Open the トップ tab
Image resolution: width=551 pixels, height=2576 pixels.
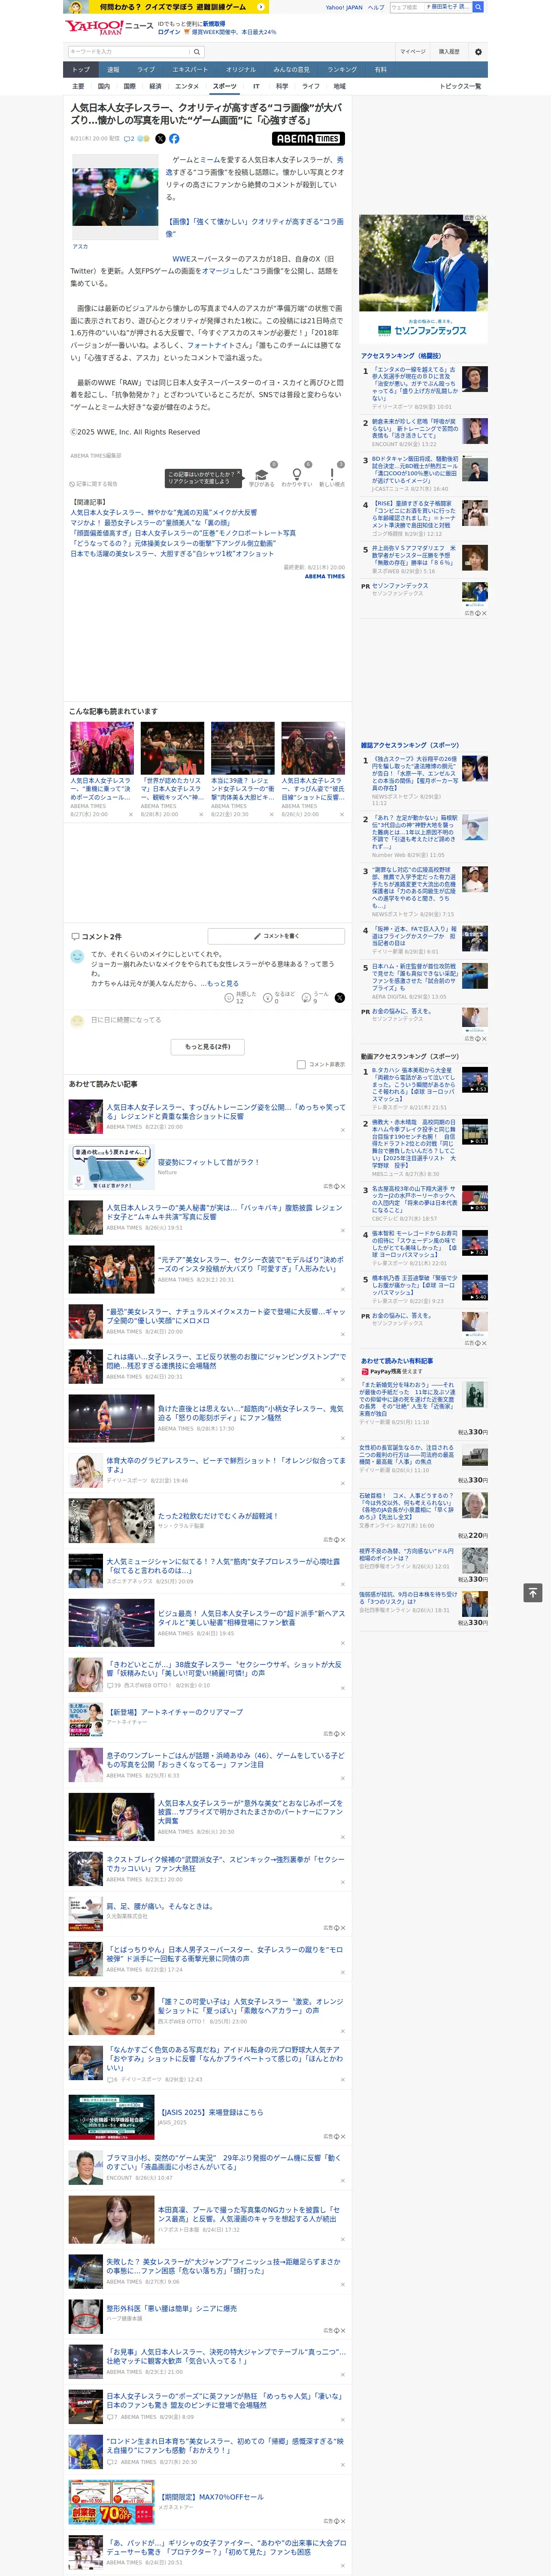(x=81, y=70)
